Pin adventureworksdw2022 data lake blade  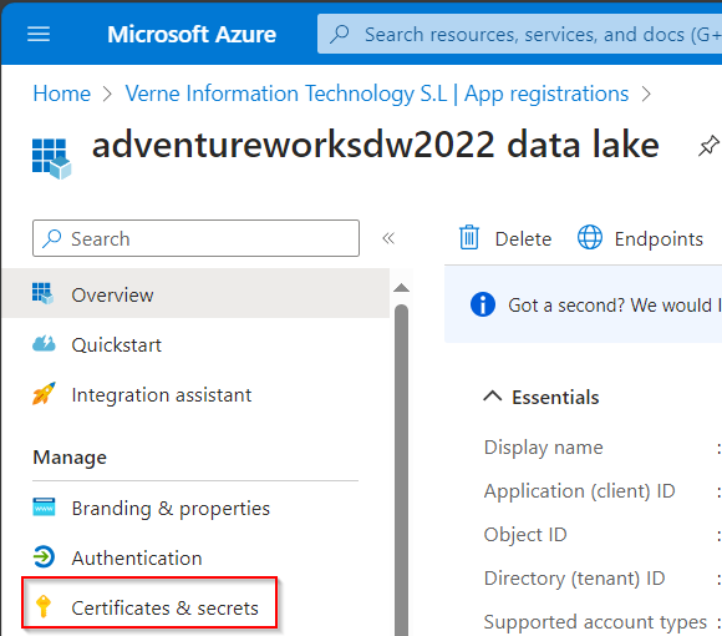(x=708, y=146)
